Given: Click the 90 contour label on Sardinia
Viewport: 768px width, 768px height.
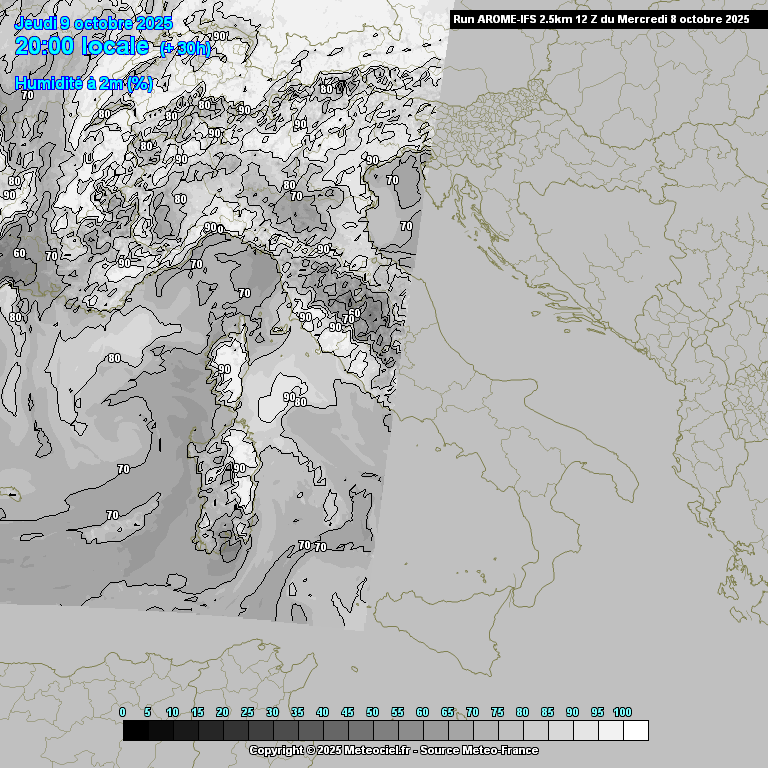Looking at the screenshot, I should click(239, 468).
